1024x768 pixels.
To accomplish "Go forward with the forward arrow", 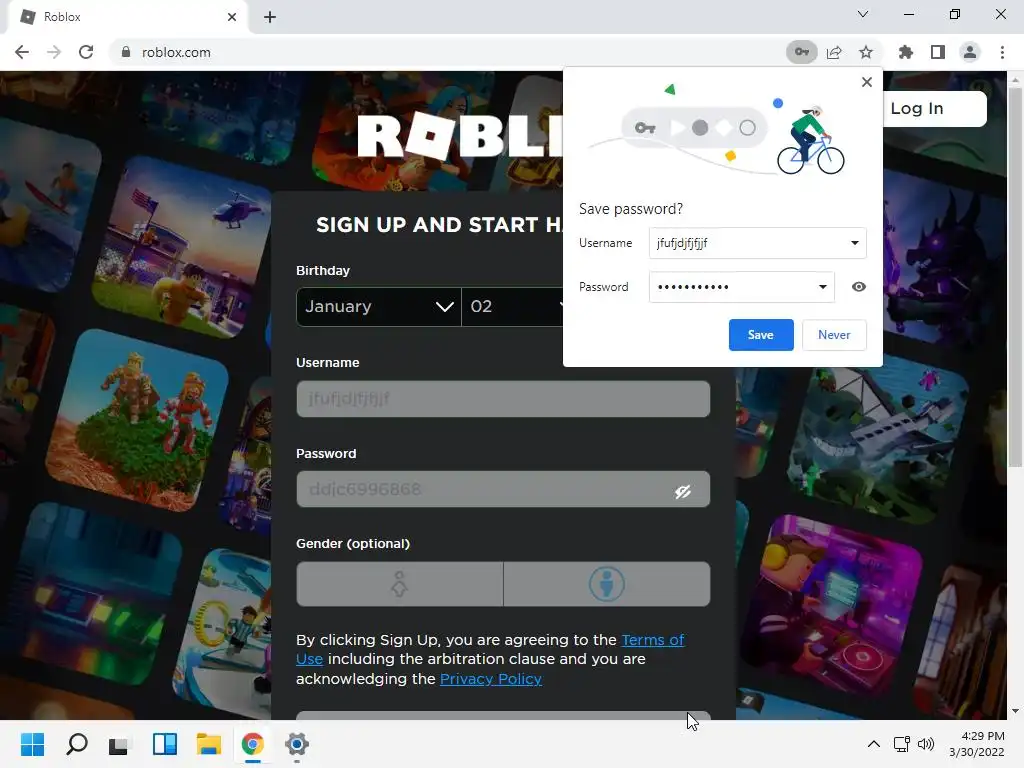I will 54,52.
